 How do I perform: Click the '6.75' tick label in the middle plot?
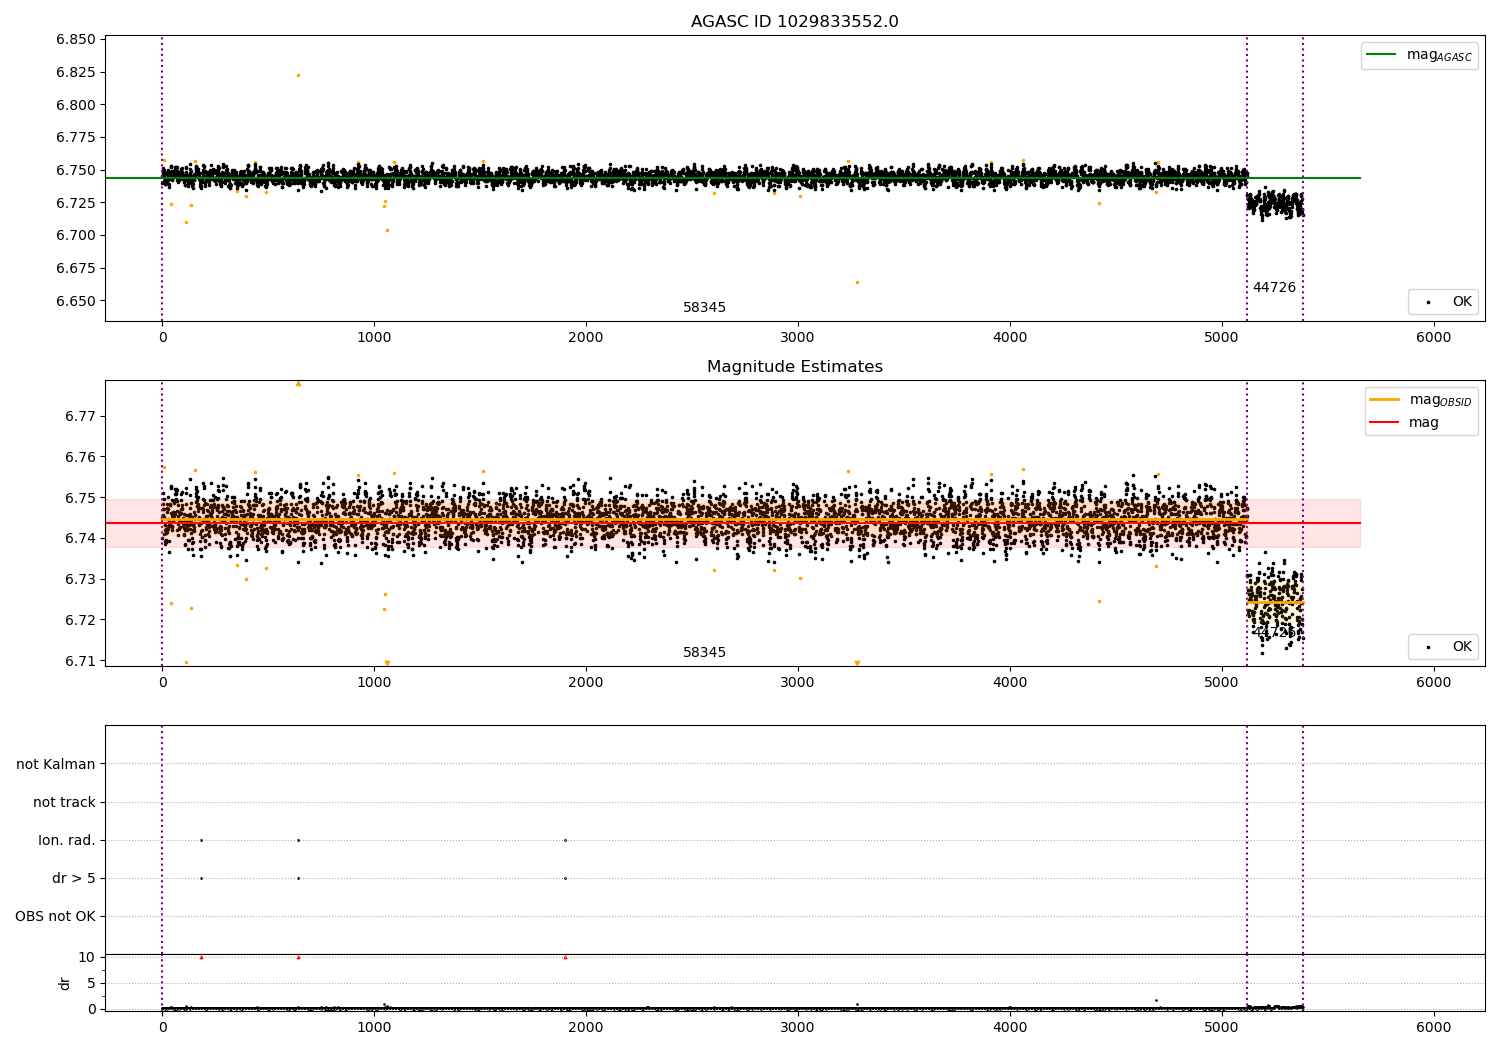click(80, 498)
